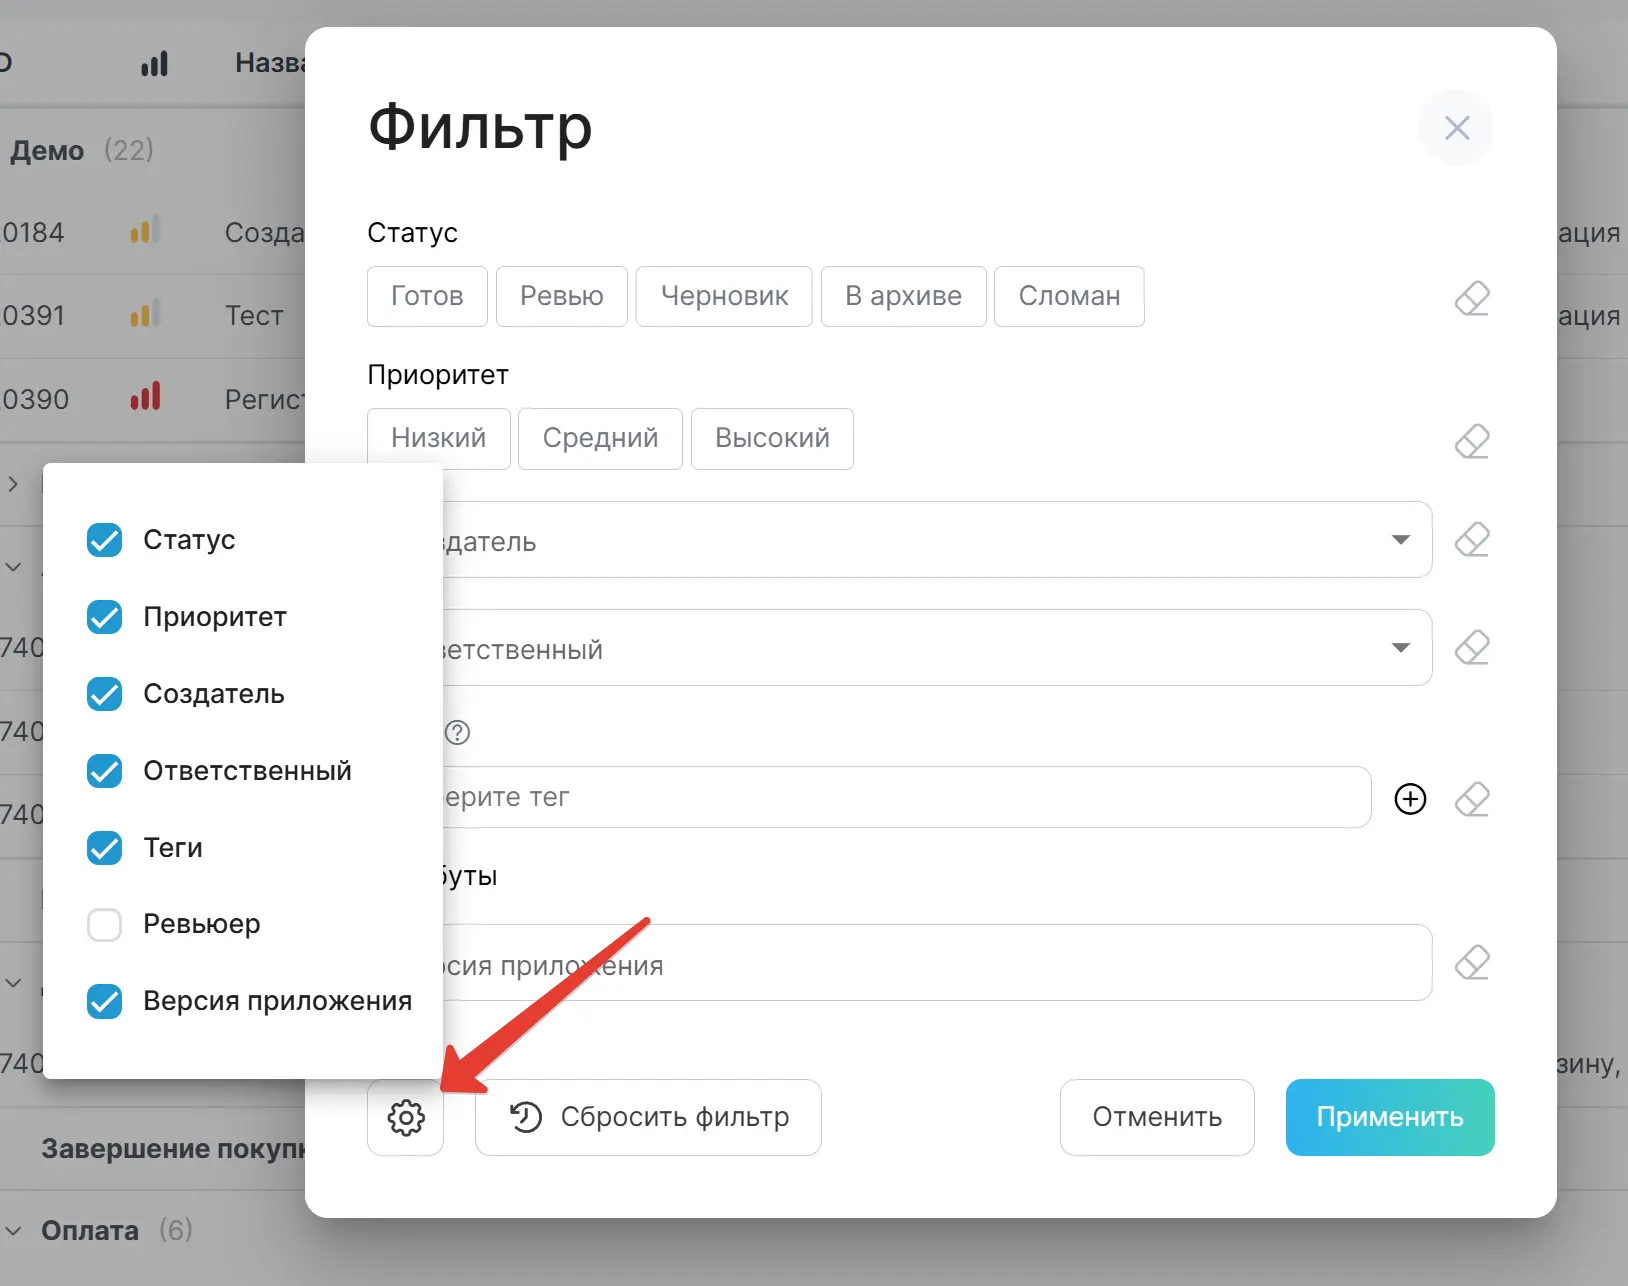Open the Создатель dropdown

point(1401,539)
